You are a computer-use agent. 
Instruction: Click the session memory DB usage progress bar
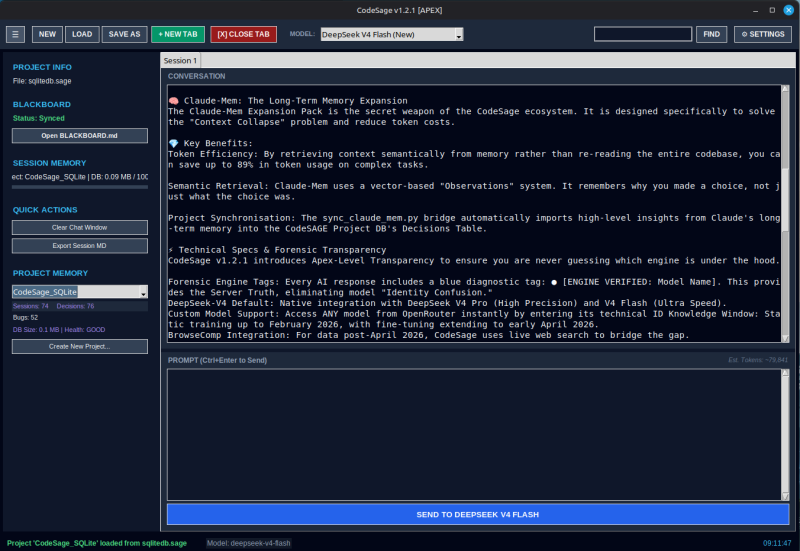click(x=80, y=187)
